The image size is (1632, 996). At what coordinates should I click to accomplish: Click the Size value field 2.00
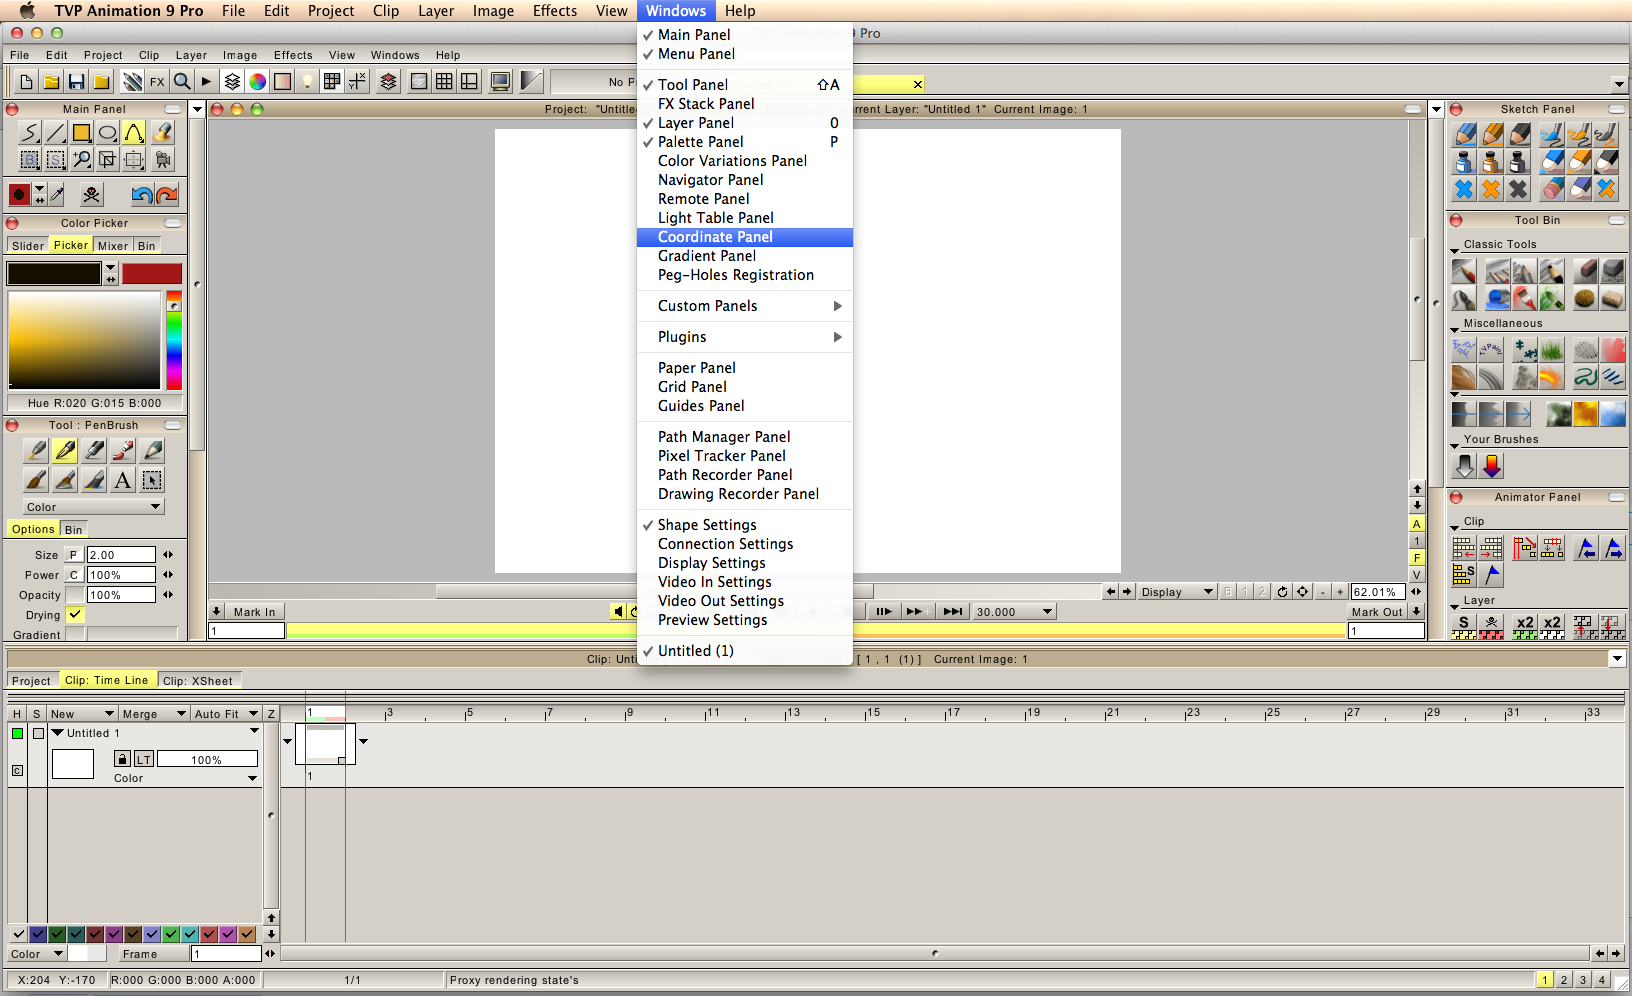[x=121, y=555]
